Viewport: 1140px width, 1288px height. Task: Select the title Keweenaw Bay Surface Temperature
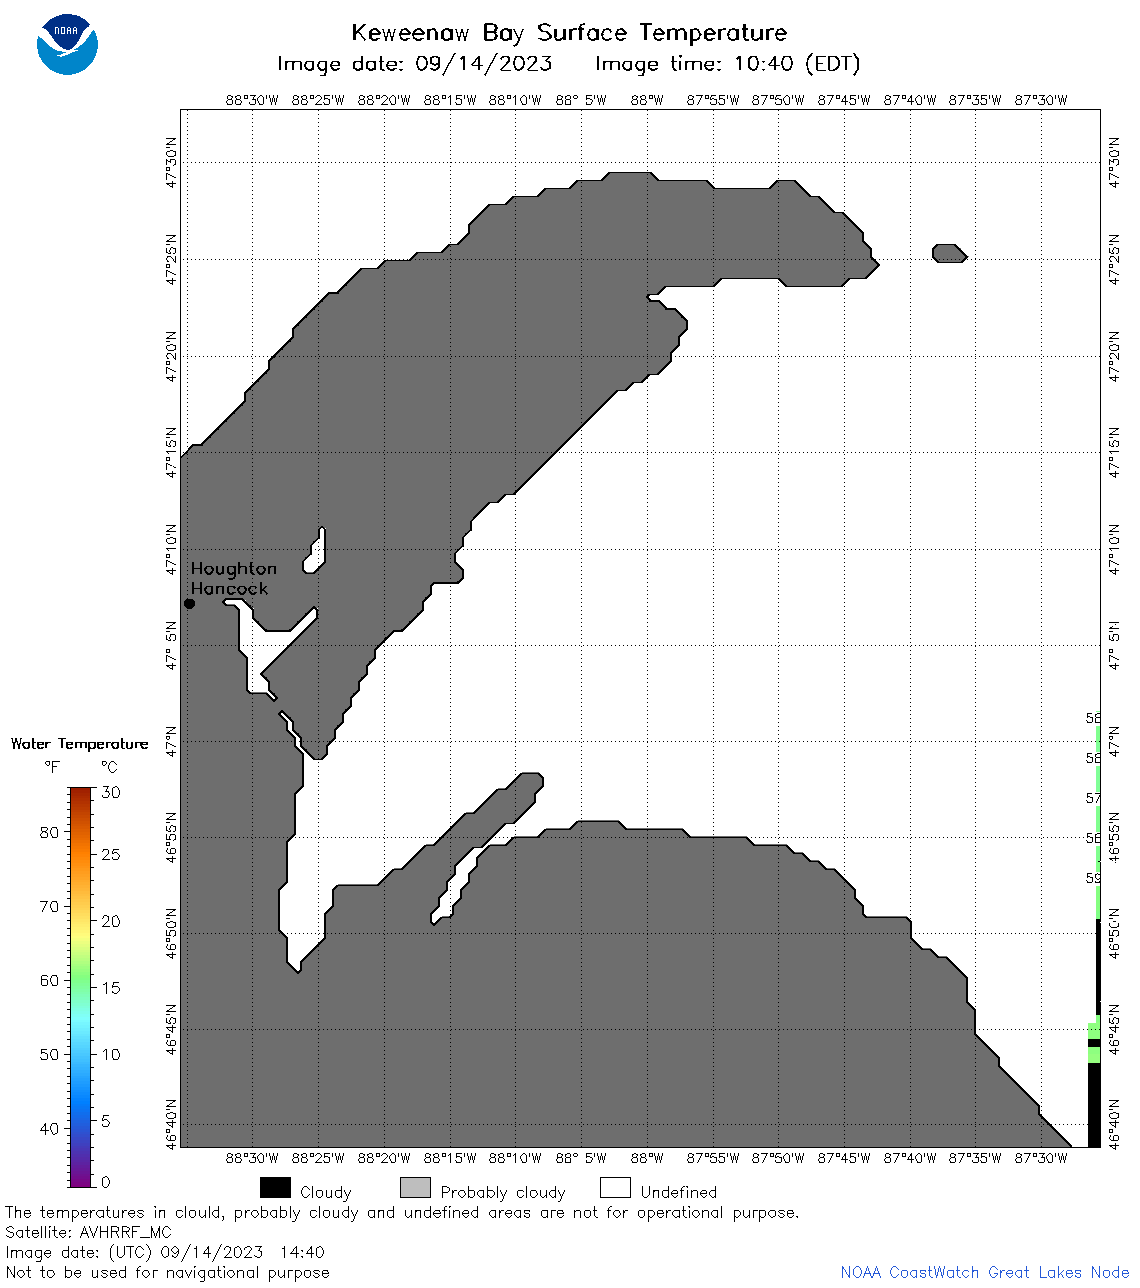tap(569, 33)
